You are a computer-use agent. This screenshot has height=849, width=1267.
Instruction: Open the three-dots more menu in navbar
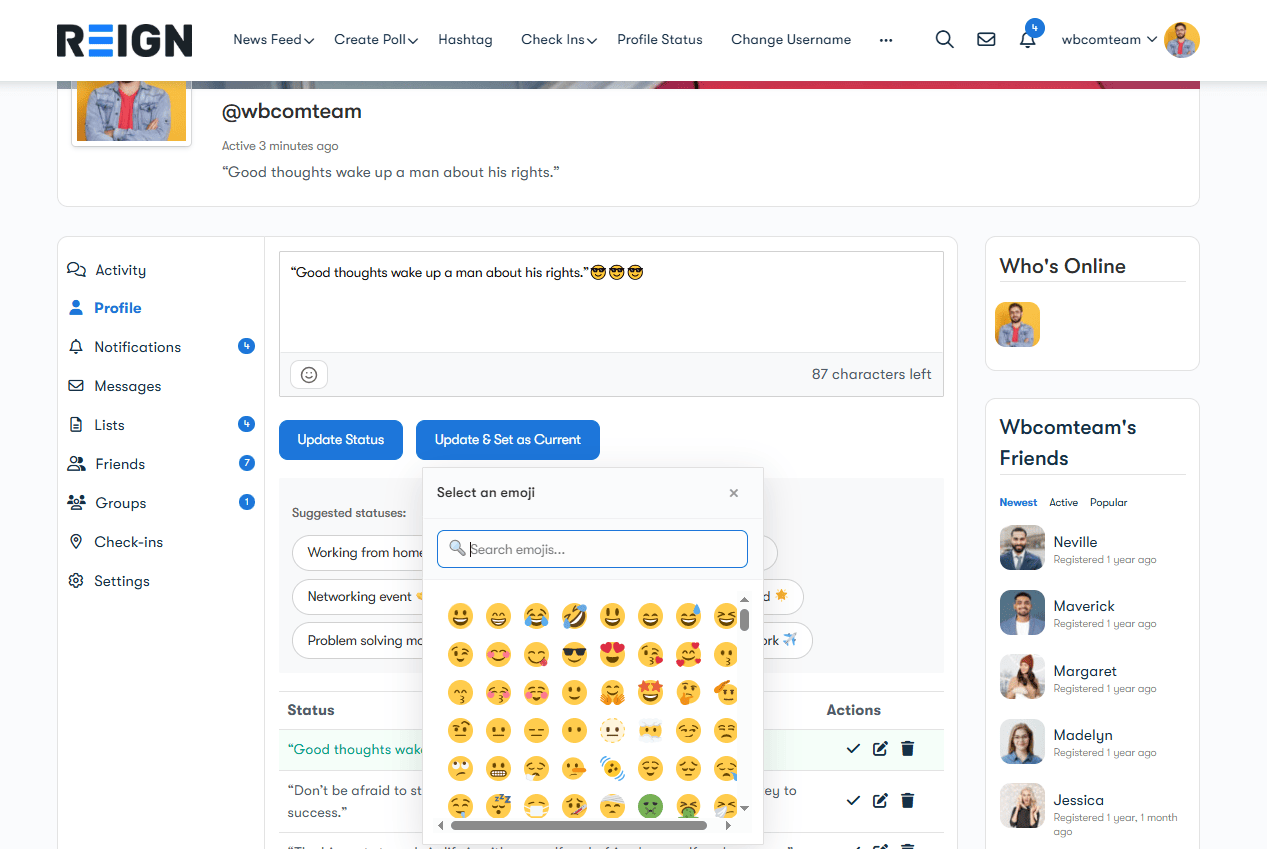(x=885, y=40)
